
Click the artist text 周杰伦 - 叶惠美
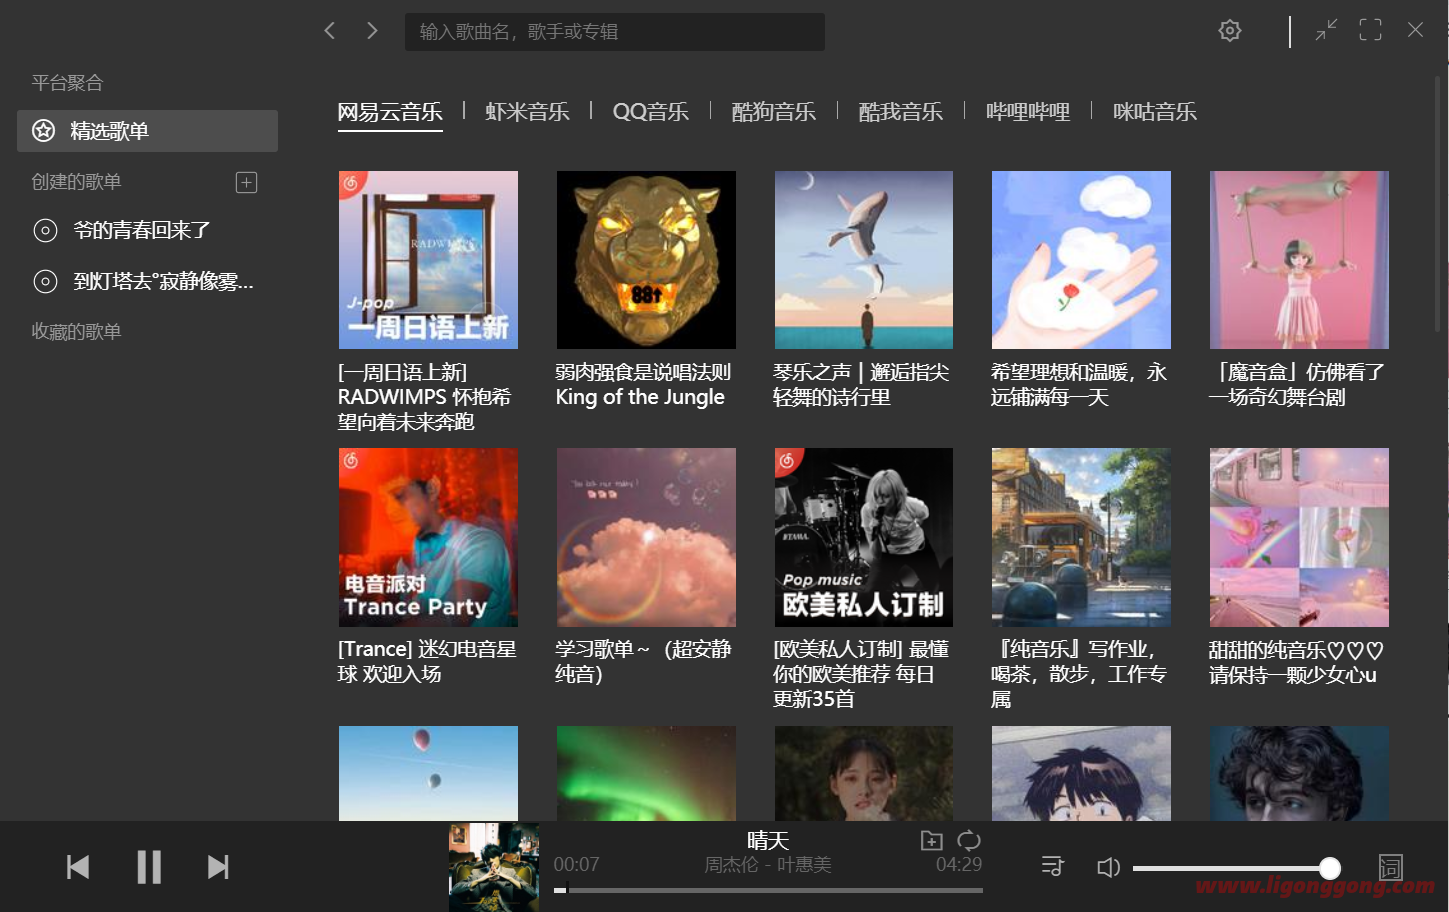point(768,865)
